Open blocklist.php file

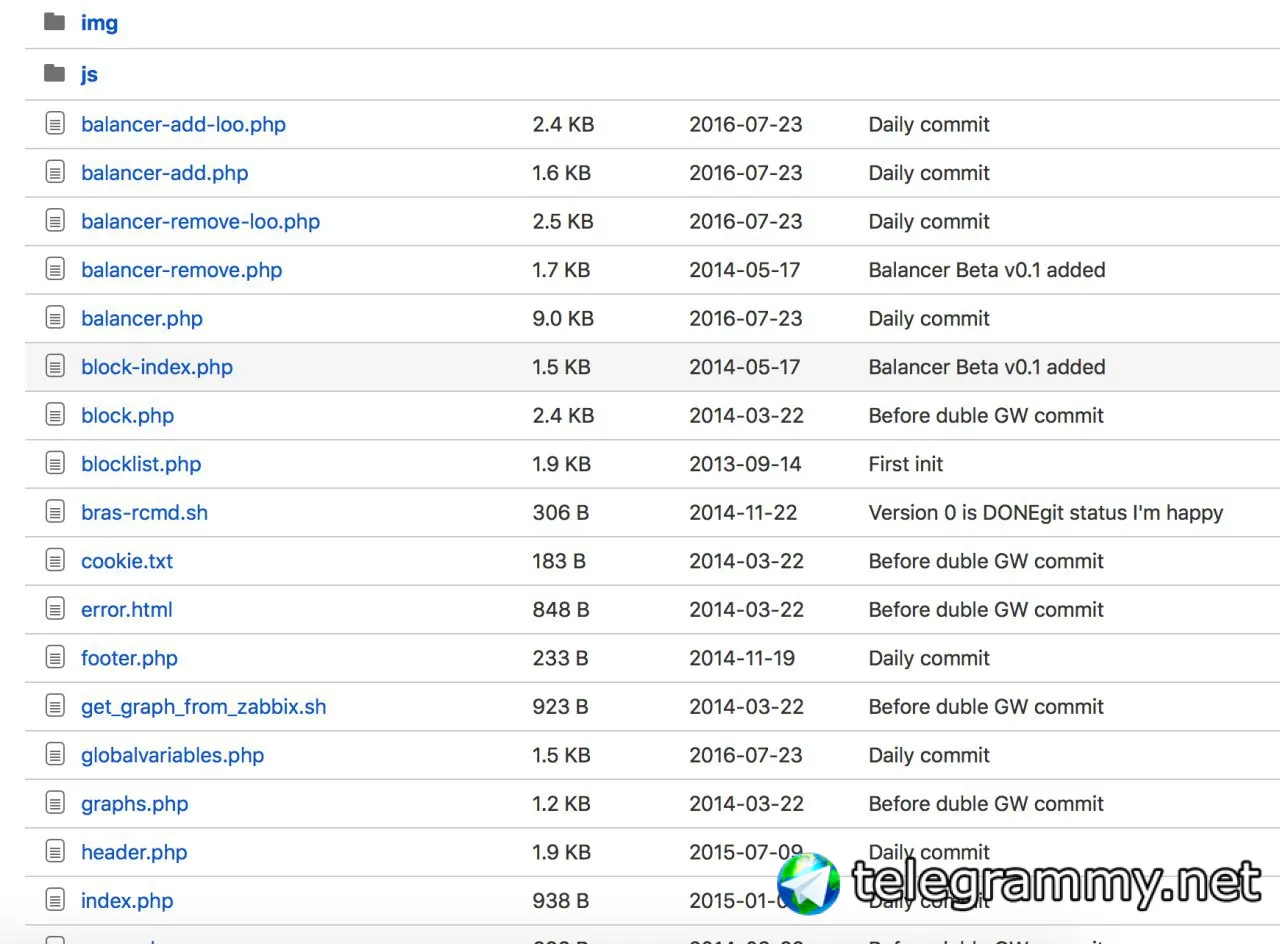tap(140, 464)
